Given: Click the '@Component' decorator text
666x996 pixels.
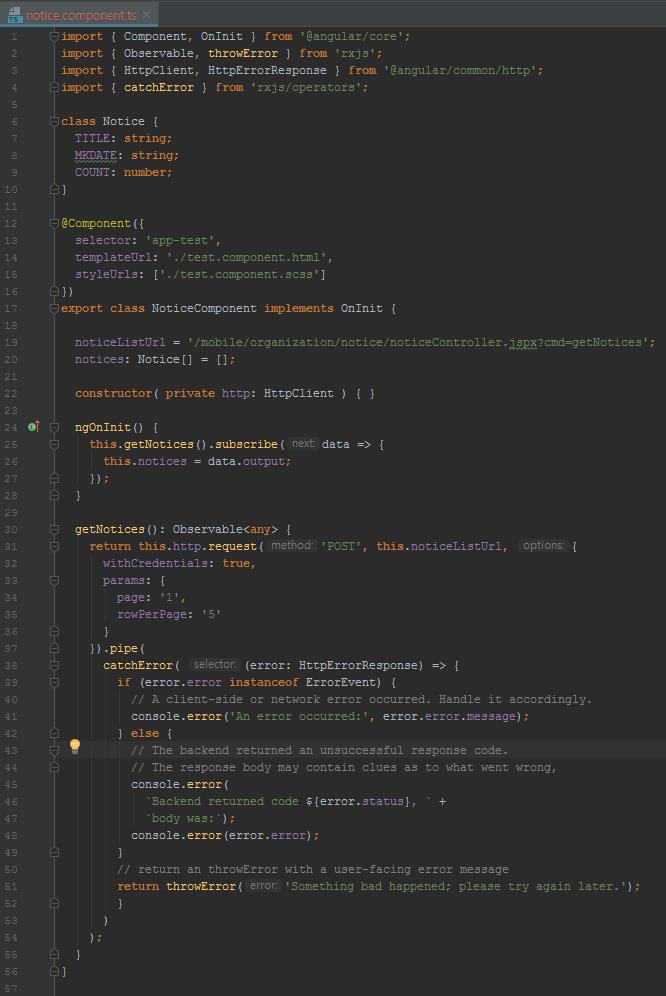Looking at the screenshot, I should [x=96, y=224].
